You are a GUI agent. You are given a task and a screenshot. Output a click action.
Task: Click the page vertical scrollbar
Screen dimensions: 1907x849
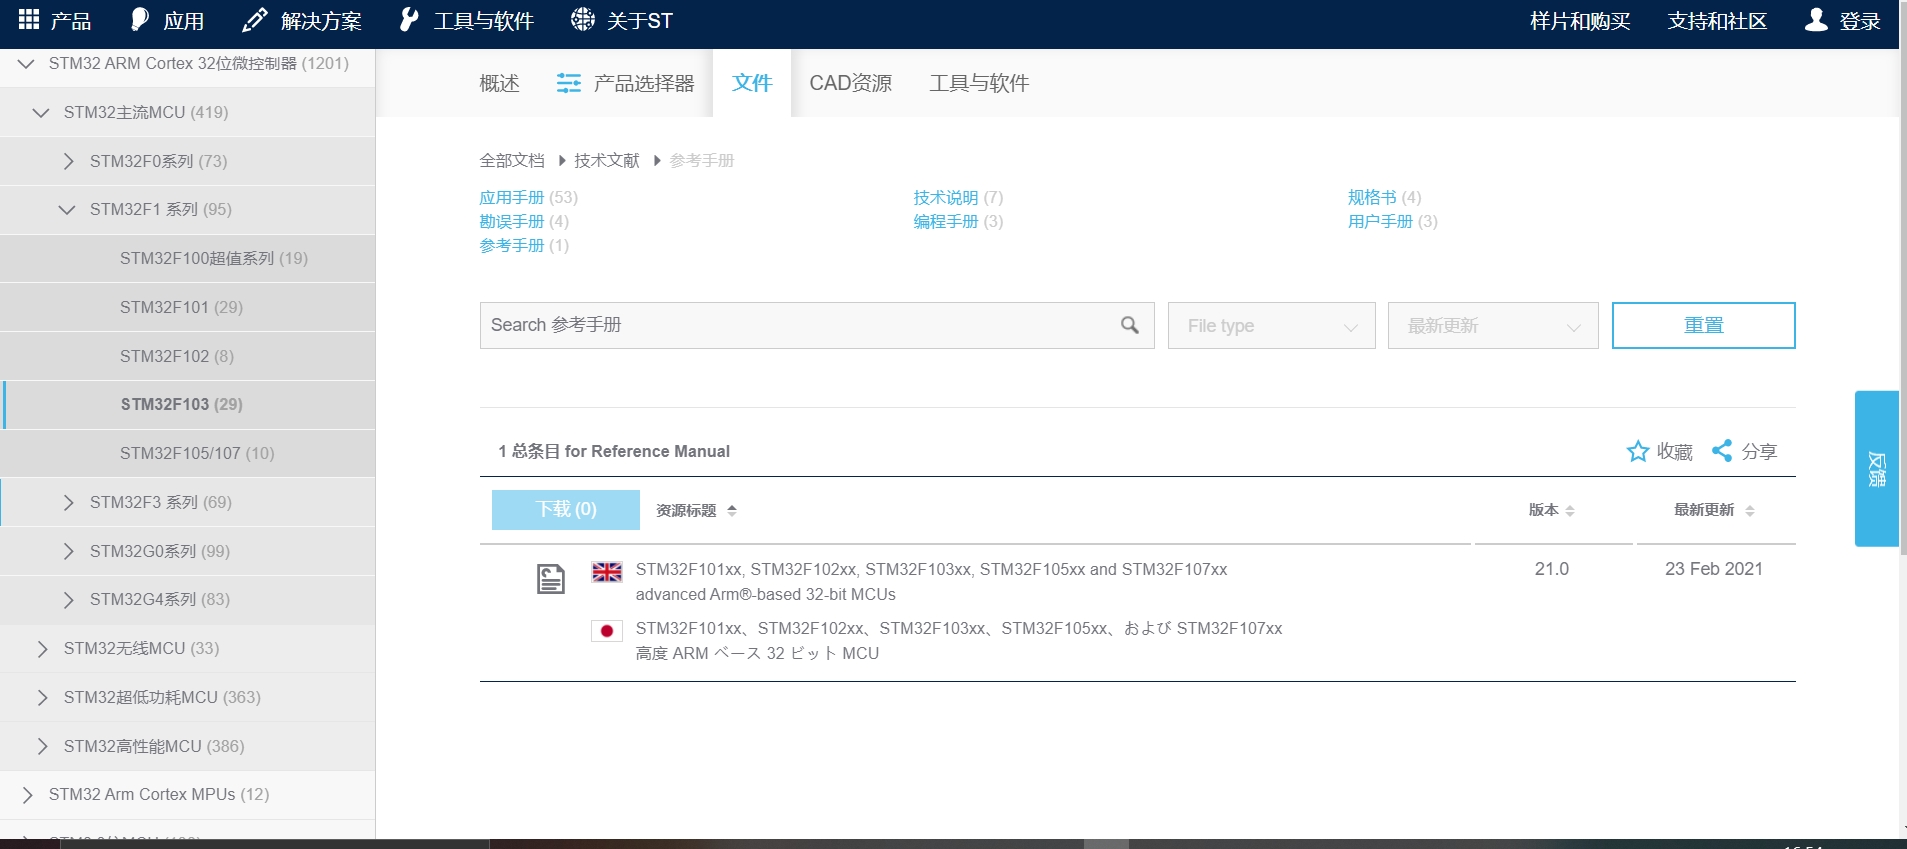coord(1902,300)
